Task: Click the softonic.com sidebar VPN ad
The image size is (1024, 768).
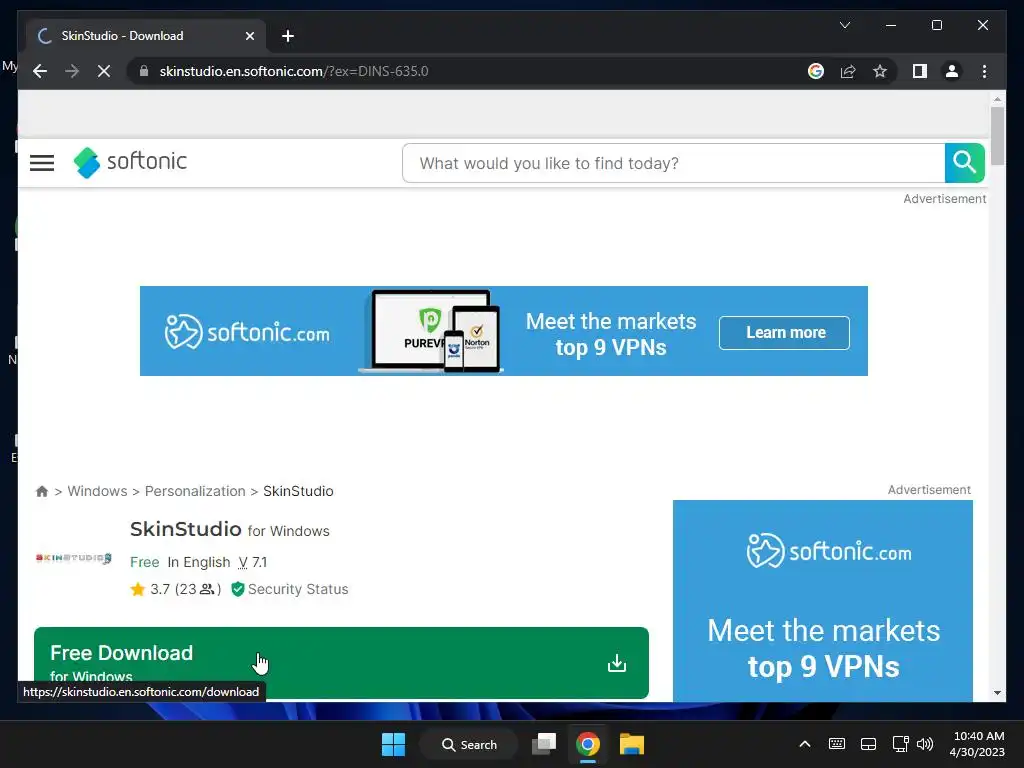Action: (822, 601)
